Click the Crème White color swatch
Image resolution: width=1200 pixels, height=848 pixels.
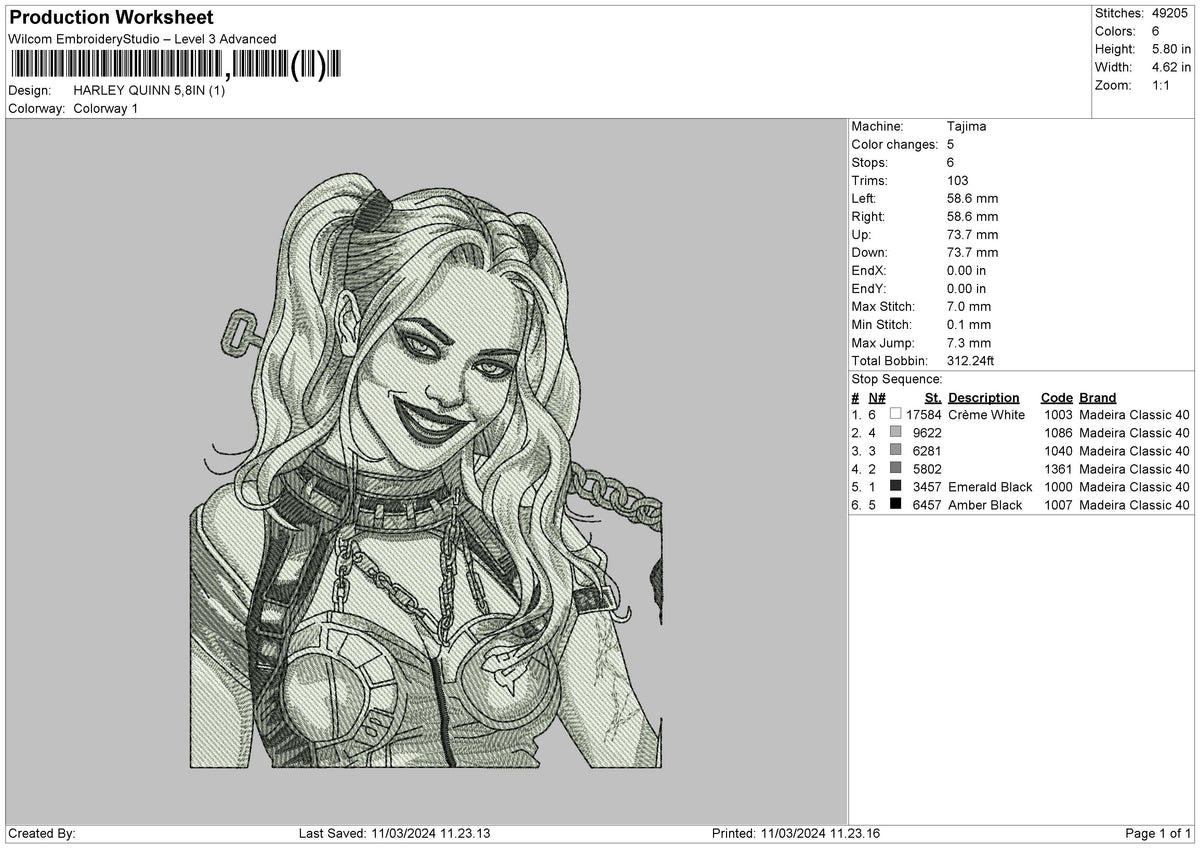tap(895, 414)
